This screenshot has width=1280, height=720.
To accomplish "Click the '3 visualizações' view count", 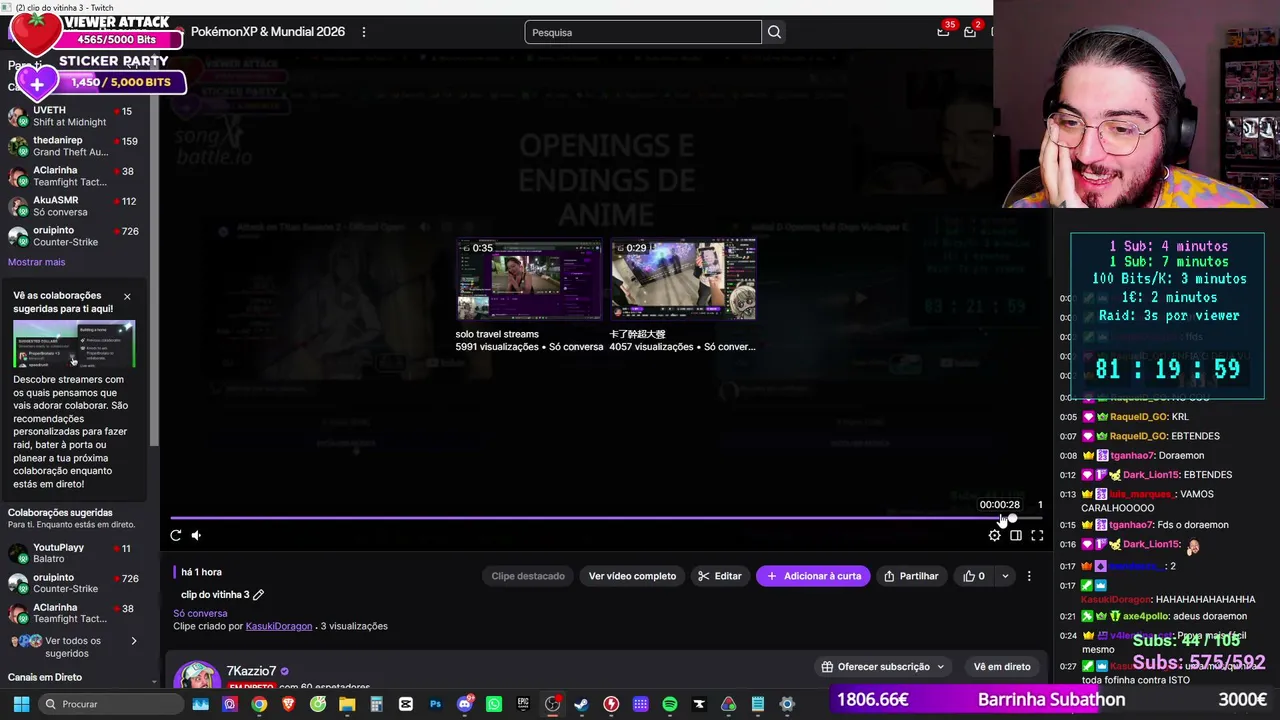I will pyautogui.click(x=354, y=626).
